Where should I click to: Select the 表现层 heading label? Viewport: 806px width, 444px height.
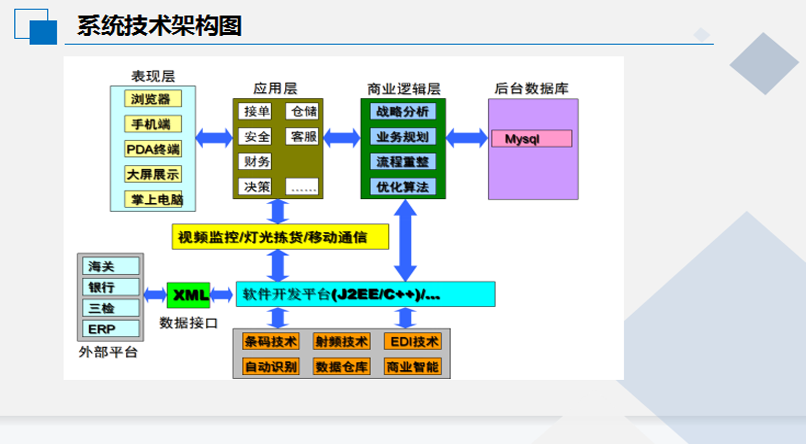pyautogui.click(x=153, y=76)
